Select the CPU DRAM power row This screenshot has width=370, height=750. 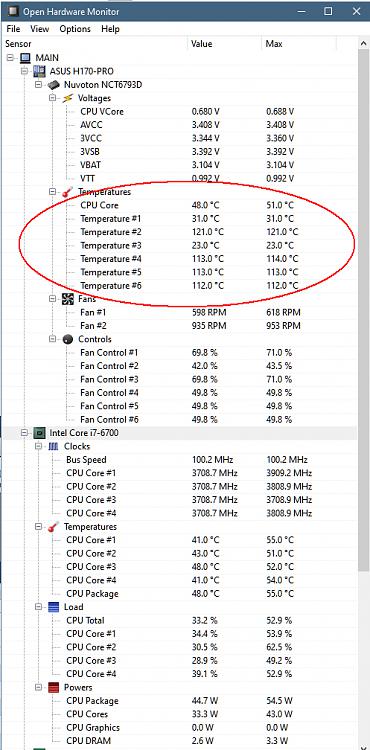click(x=179, y=741)
